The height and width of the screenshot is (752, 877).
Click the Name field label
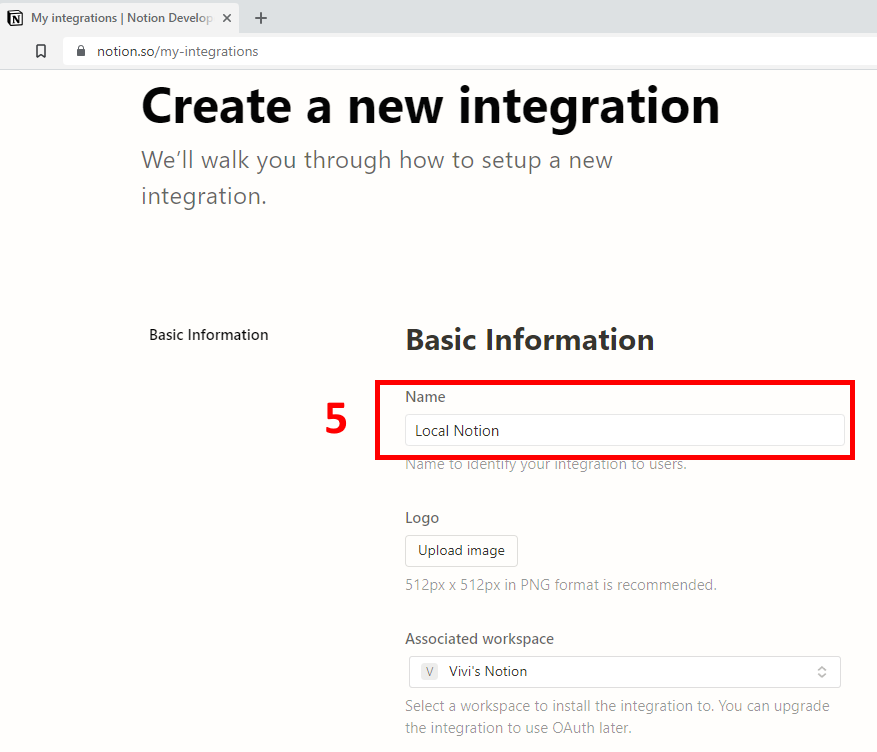pyautogui.click(x=425, y=397)
